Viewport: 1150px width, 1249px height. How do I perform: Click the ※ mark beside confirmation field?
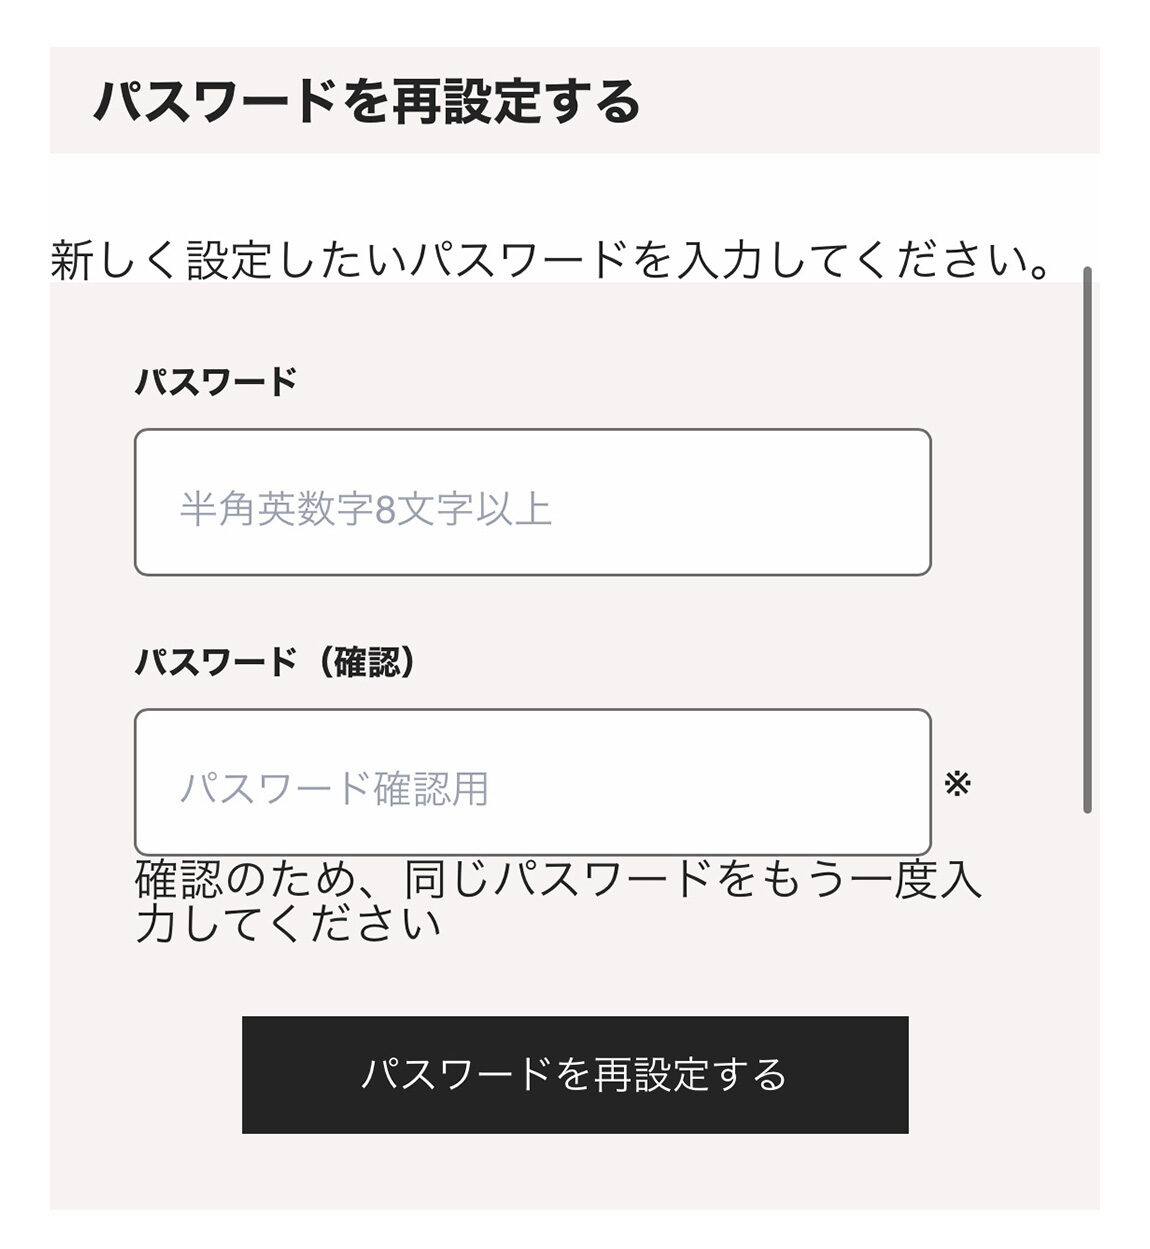957,784
